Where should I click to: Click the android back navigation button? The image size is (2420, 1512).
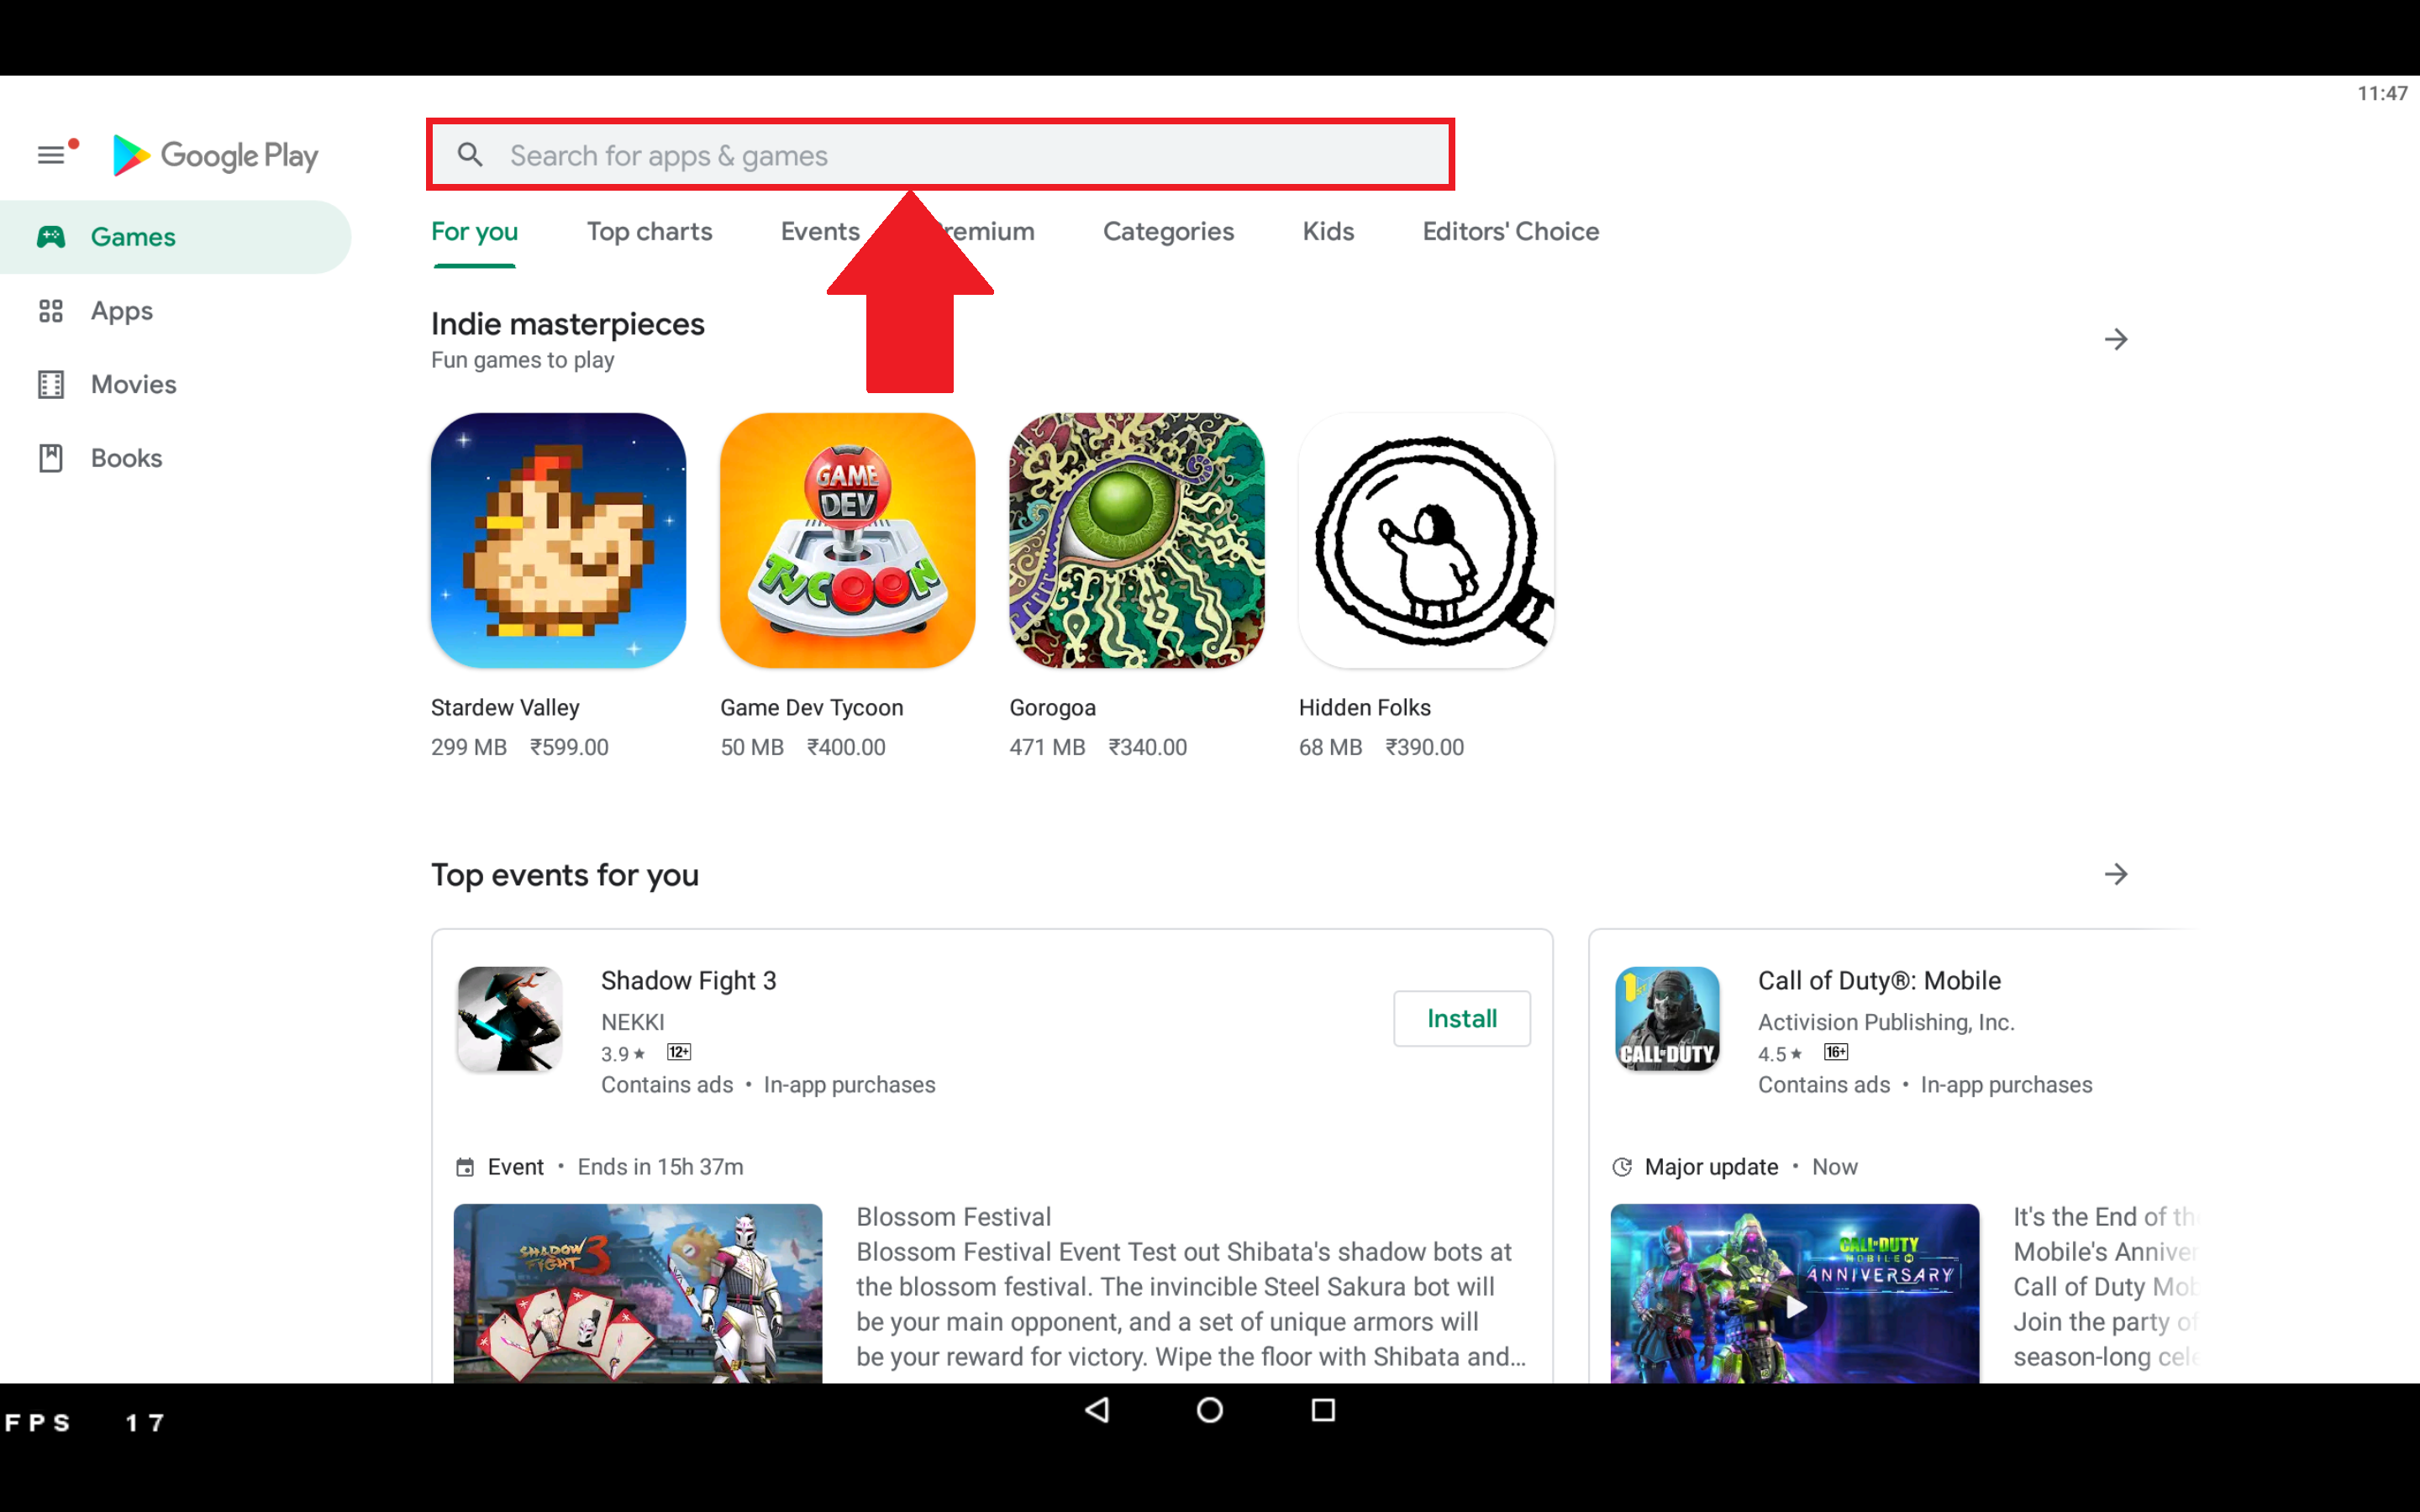pyautogui.click(x=1096, y=1411)
